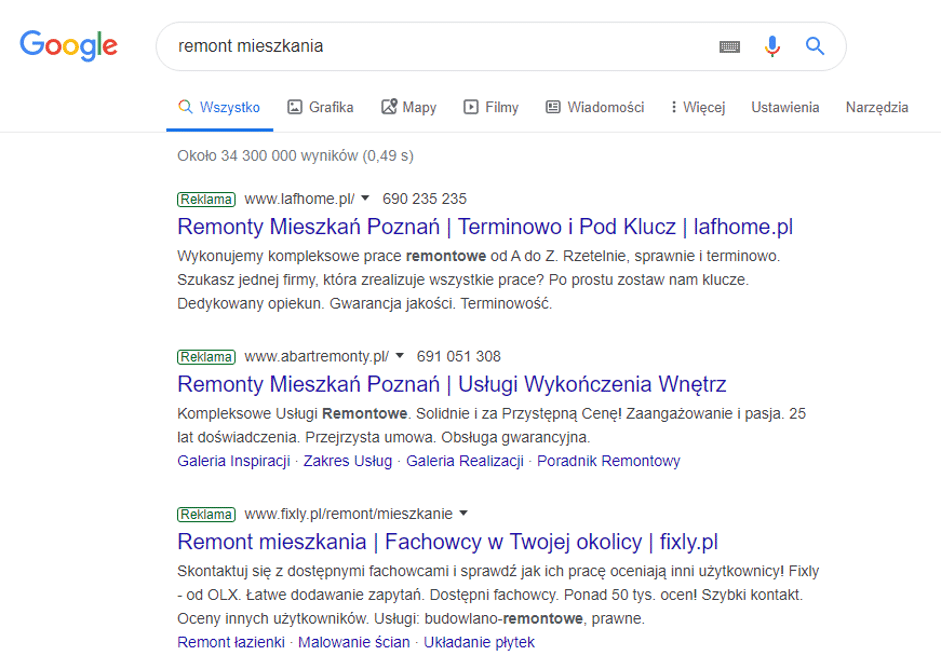The height and width of the screenshot is (669, 941).
Task: Open the on-screen keyboard icon
Action: 729,46
